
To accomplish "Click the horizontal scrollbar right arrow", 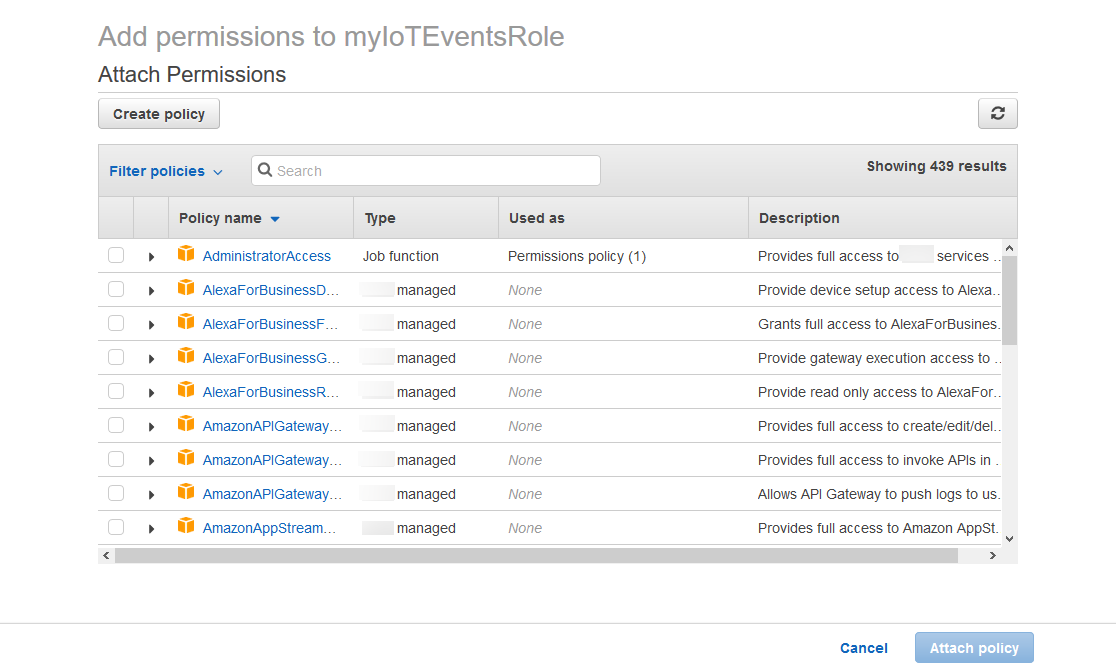I will (992, 555).
